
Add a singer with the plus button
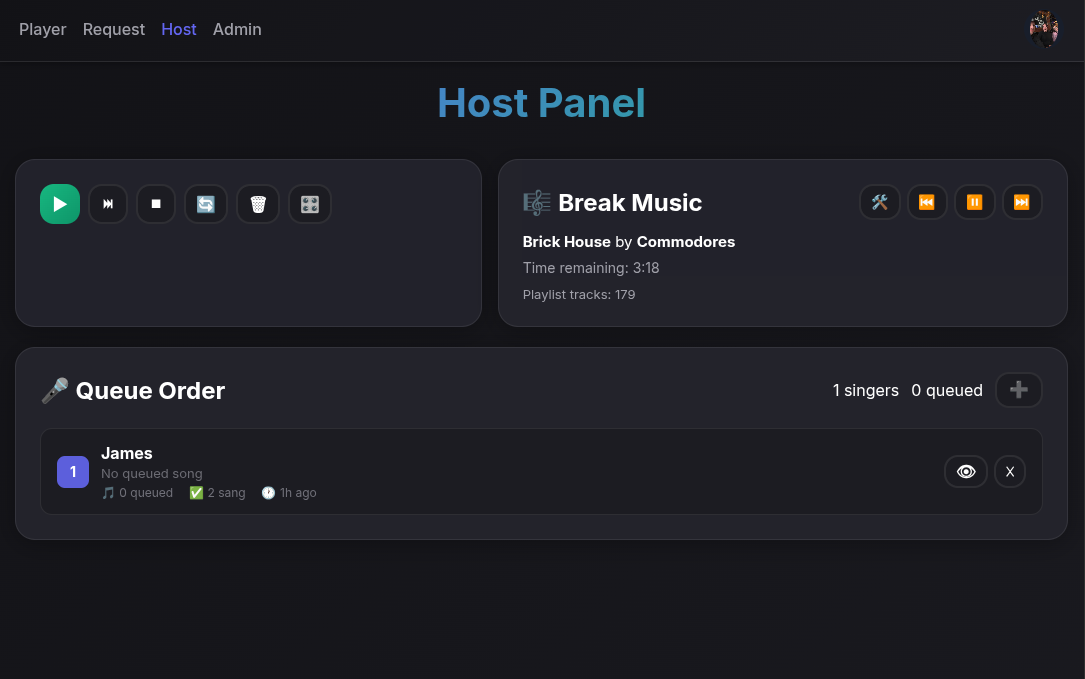1019,390
